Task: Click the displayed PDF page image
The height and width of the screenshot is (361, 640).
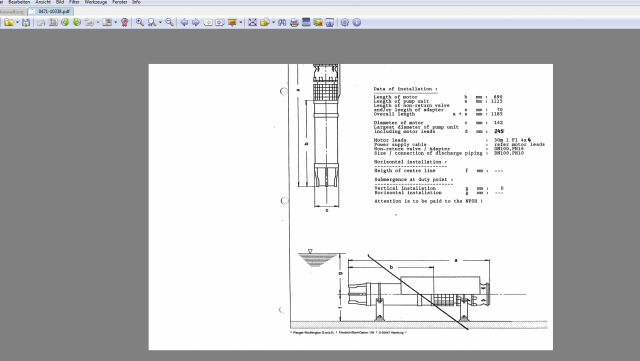Action: 351,207
